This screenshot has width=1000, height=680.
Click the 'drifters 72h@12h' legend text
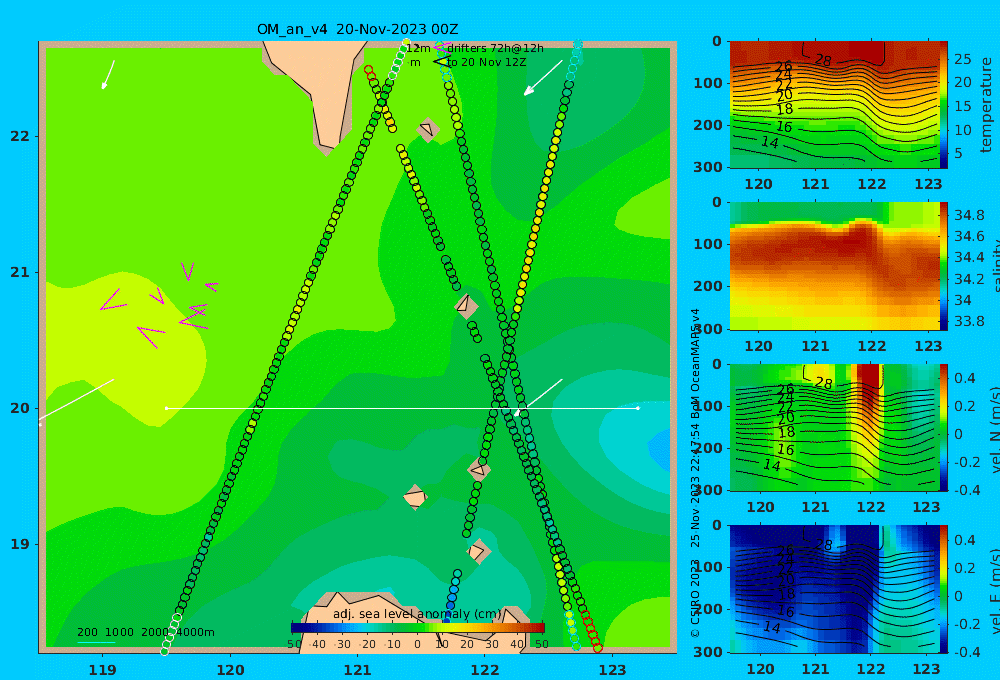click(496, 48)
